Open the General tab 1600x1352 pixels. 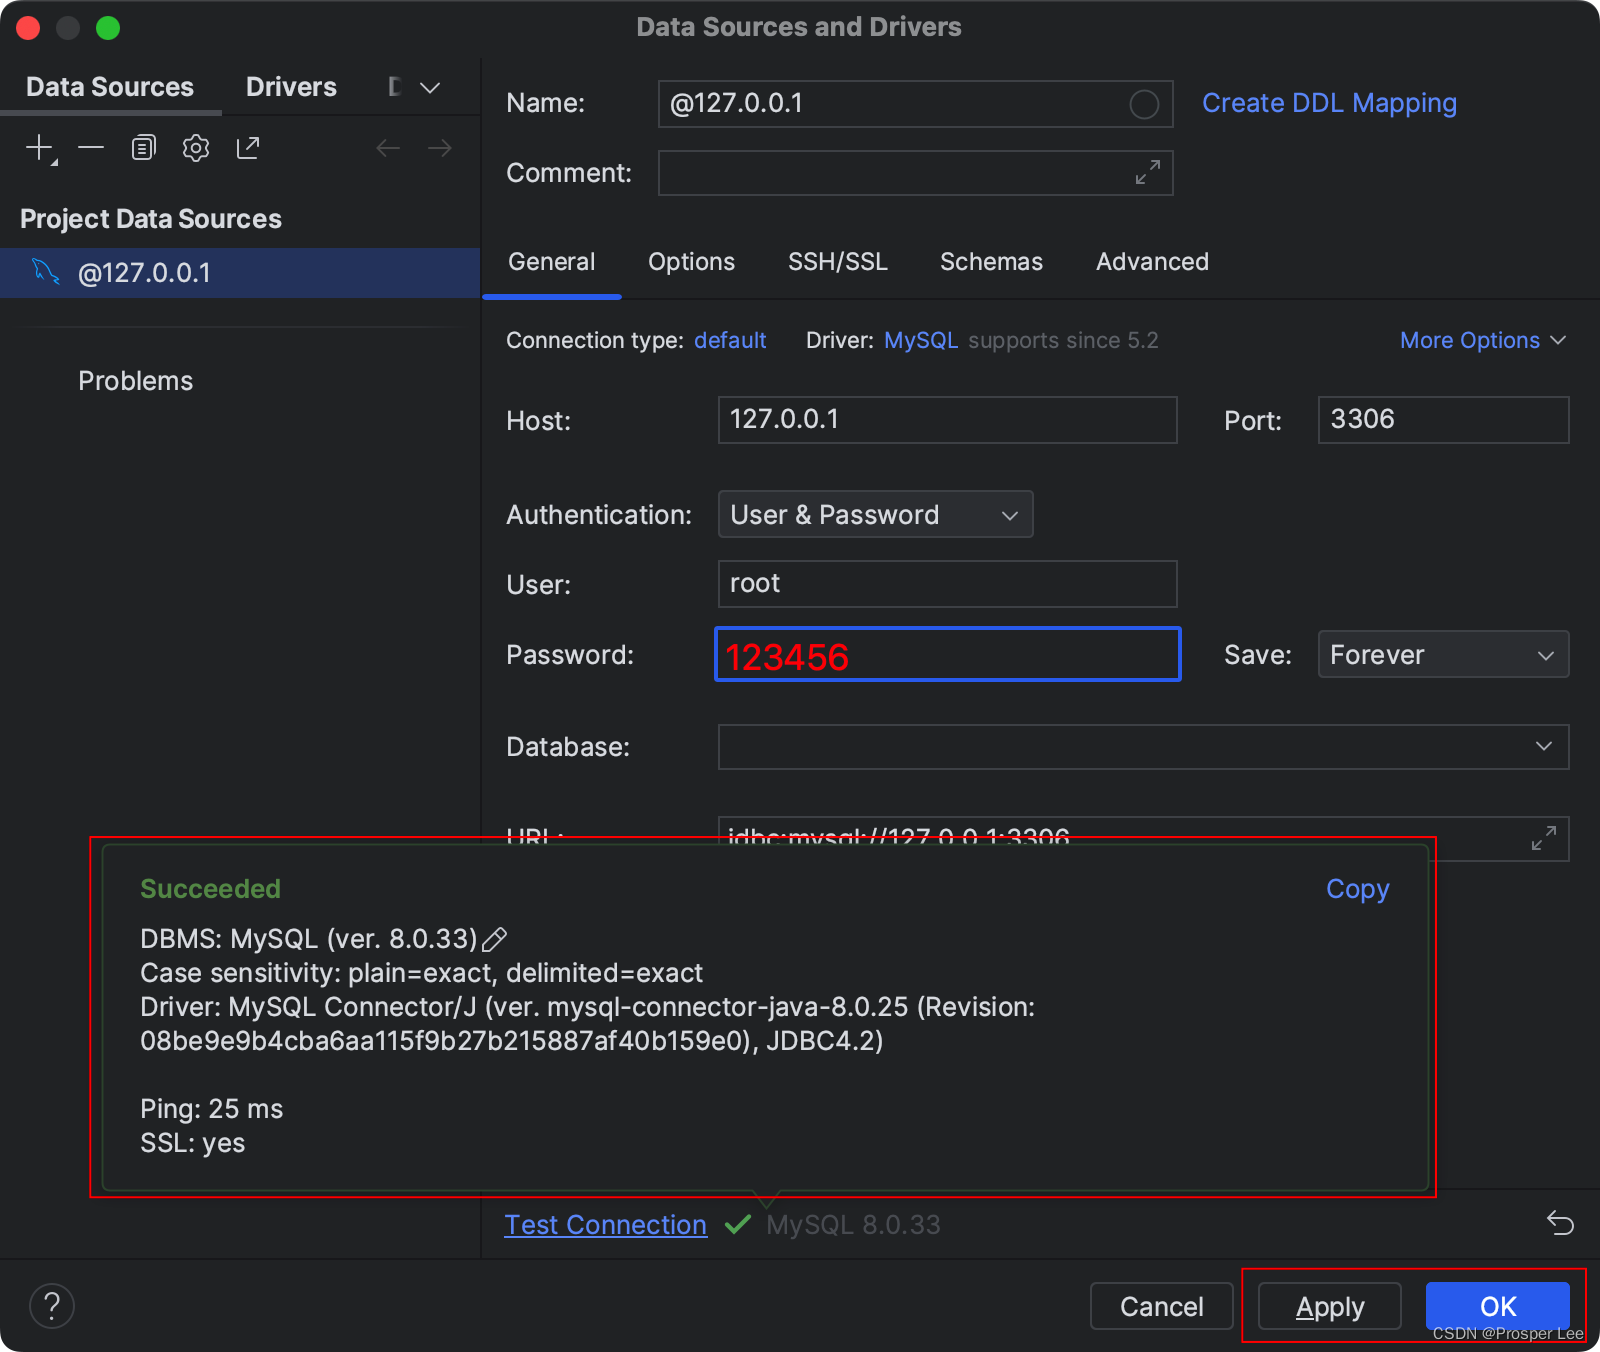coord(551,262)
